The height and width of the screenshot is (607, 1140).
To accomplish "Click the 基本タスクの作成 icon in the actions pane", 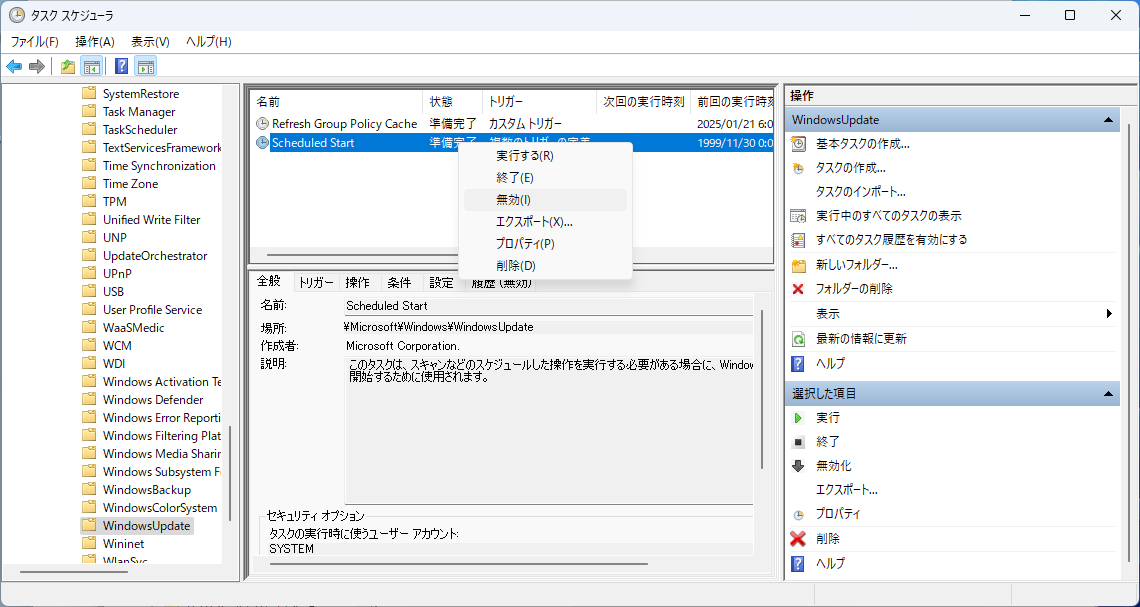I will [x=798, y=144].
